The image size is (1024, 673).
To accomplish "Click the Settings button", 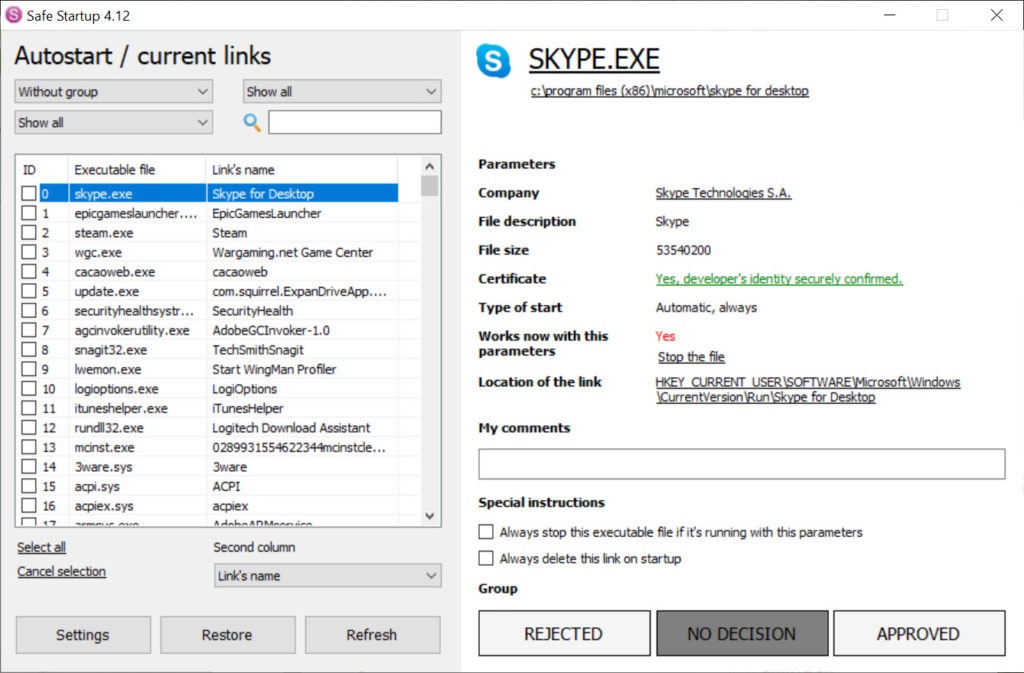I will [83, 634].
